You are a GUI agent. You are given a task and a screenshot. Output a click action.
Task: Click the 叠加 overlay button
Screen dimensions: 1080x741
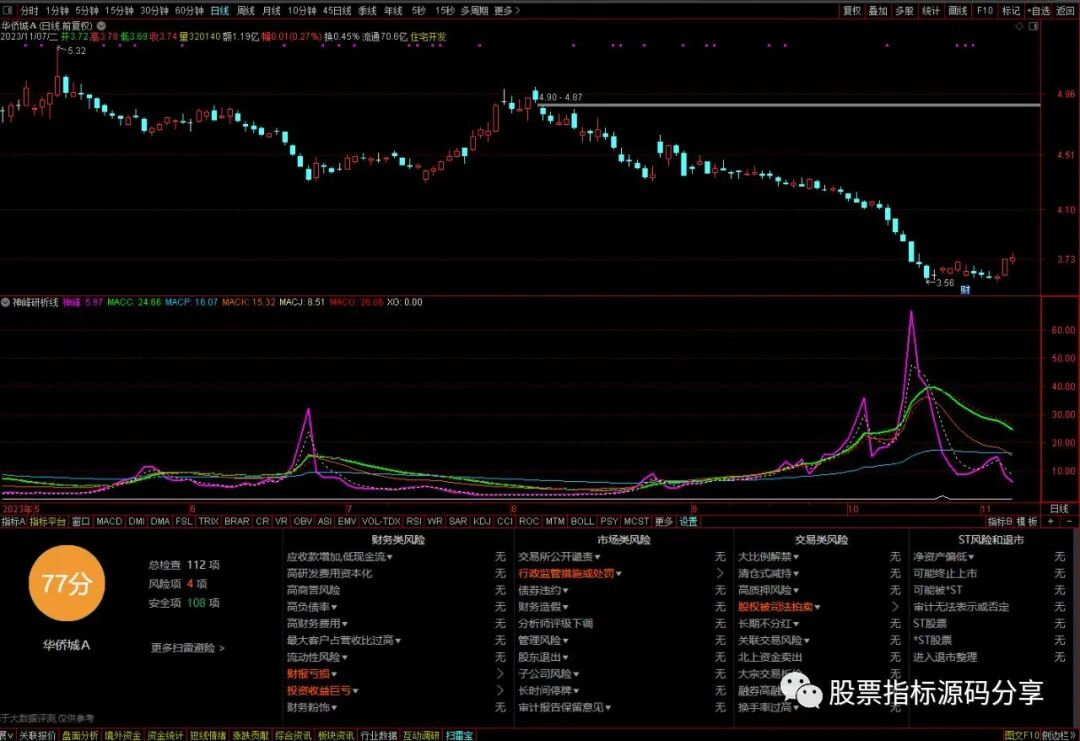coord(878,10)
